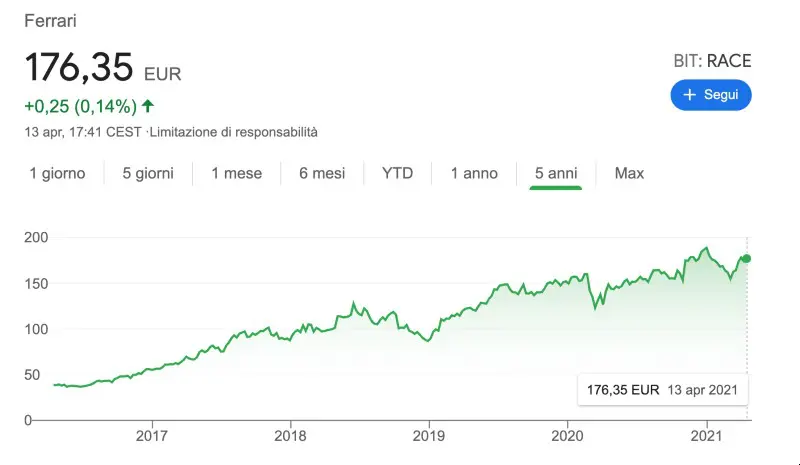This screenshot has height=465, width=800.
Task: Click the 2019 marker on the timeline axis
Action: click(429, 436)
